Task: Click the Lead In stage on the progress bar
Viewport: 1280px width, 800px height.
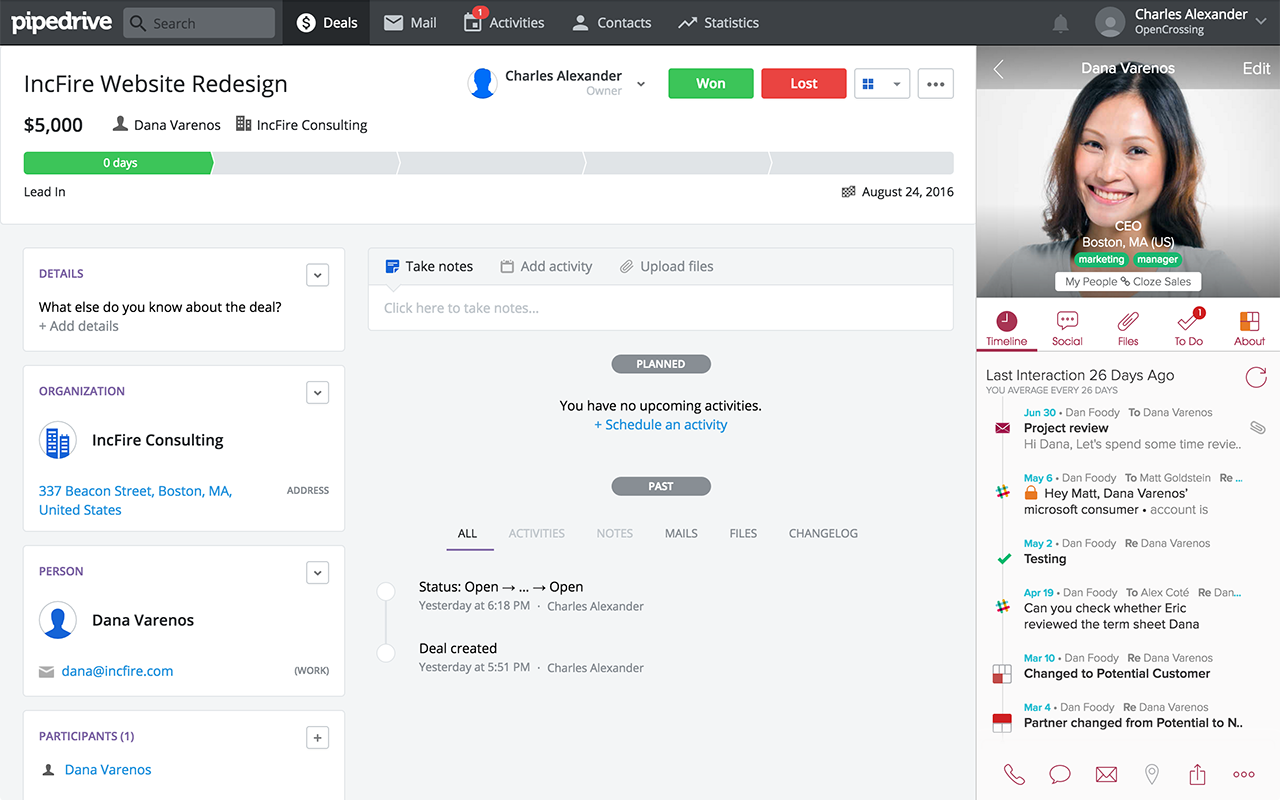Action: [x=117, y=162]
